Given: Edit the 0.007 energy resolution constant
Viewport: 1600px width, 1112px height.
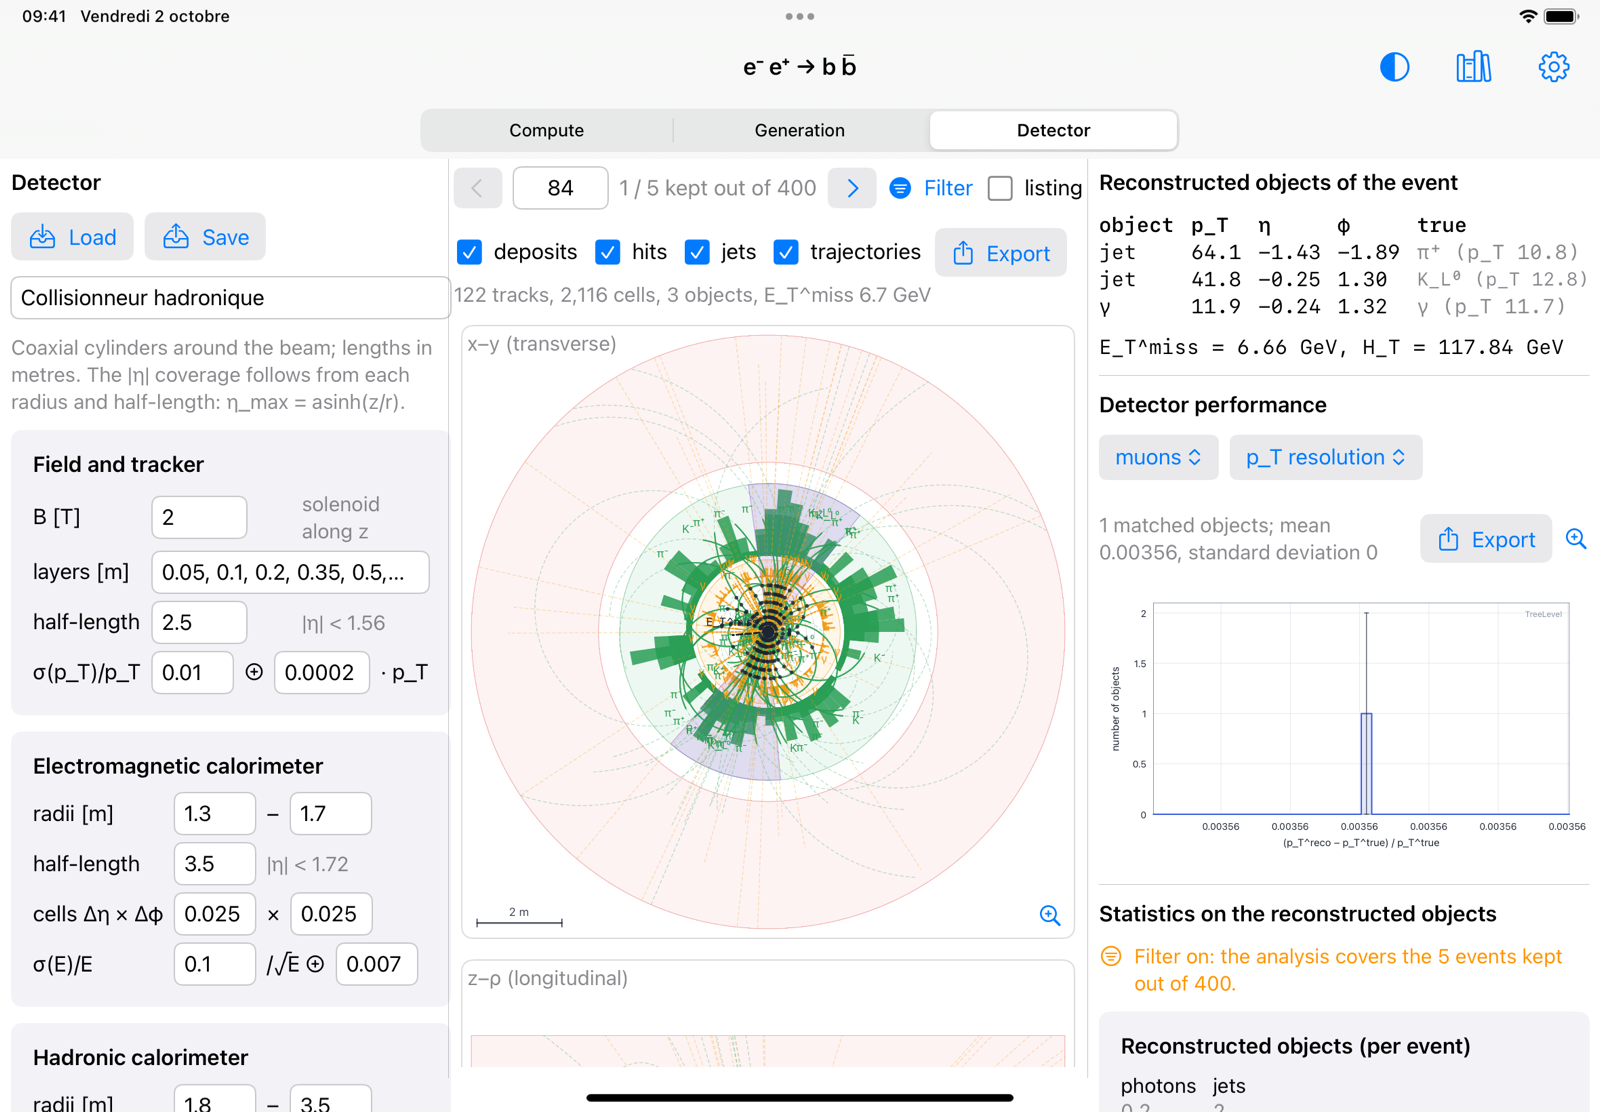Looking at the screenshot, I should click(377, 964).
